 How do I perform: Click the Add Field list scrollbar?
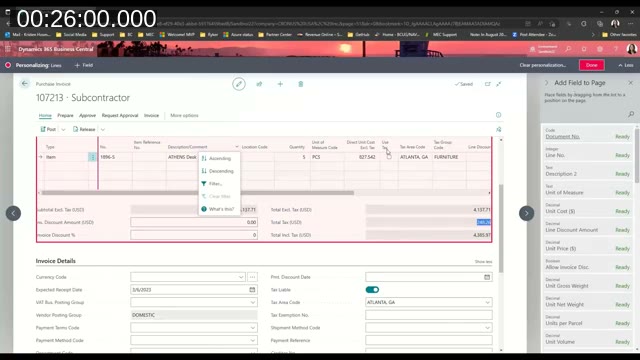tap(636, 155)
